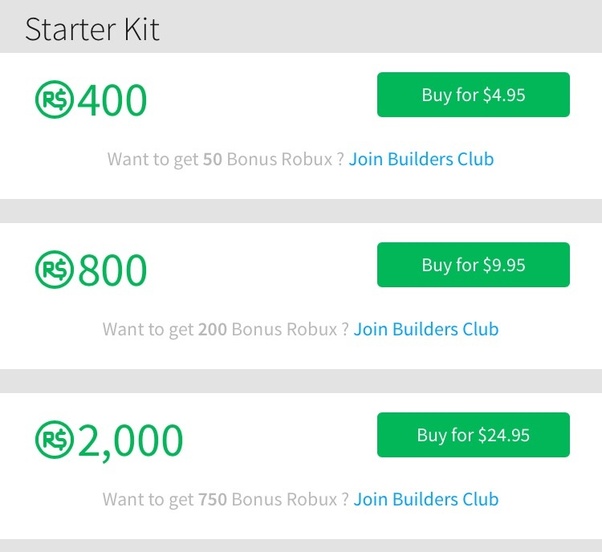
Task: Select the 400 Robux amount text
Action: click(112, 100)
